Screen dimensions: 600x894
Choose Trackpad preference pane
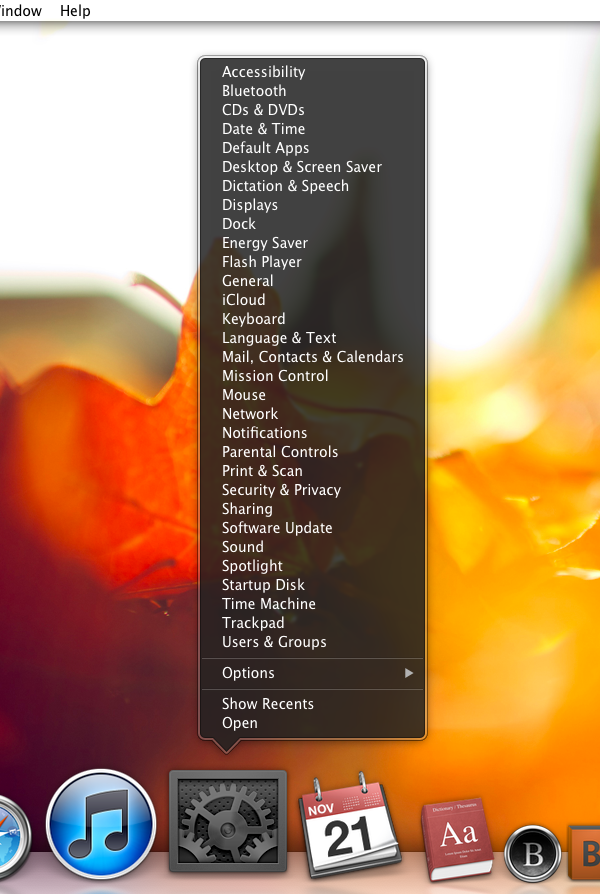pyautogui.click(x=253, y=623)
